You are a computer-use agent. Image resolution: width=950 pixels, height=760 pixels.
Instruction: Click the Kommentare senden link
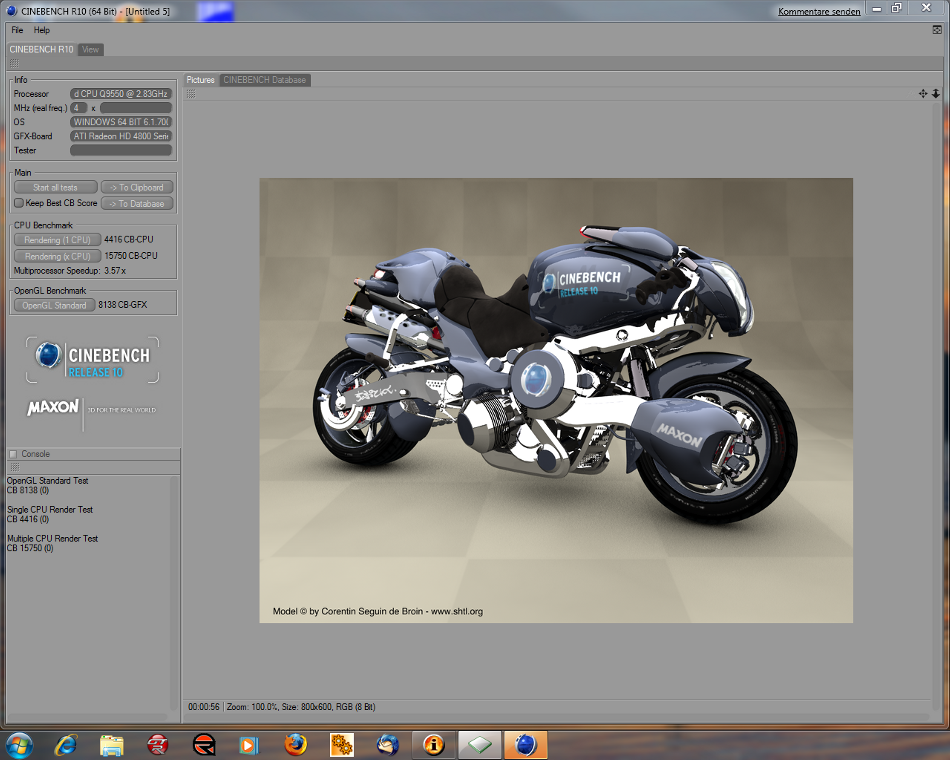(x=819, y=12)
